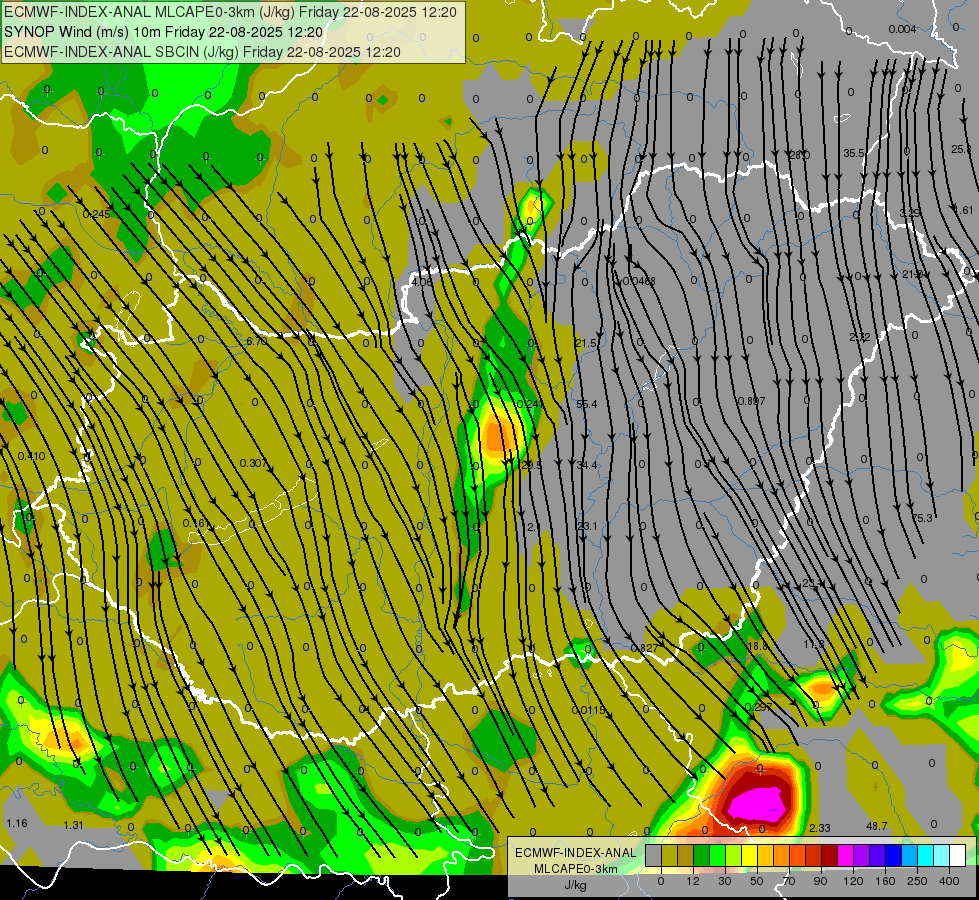Click the map value 0.827
The height and width of the screenshot is (900, 979).
point(644,648)
